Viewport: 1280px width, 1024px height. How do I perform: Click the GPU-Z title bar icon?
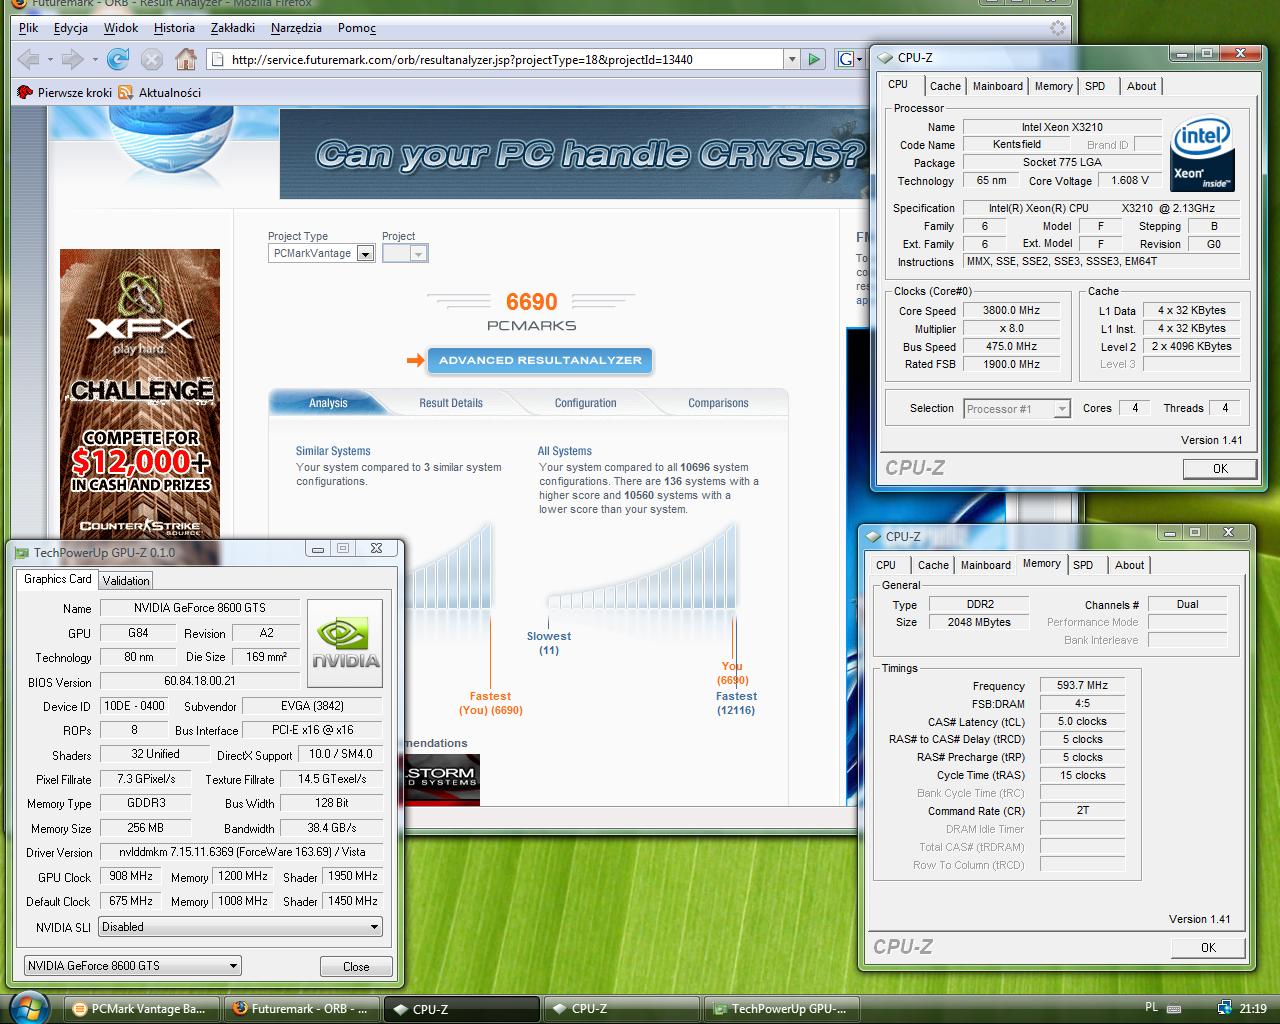22,551
